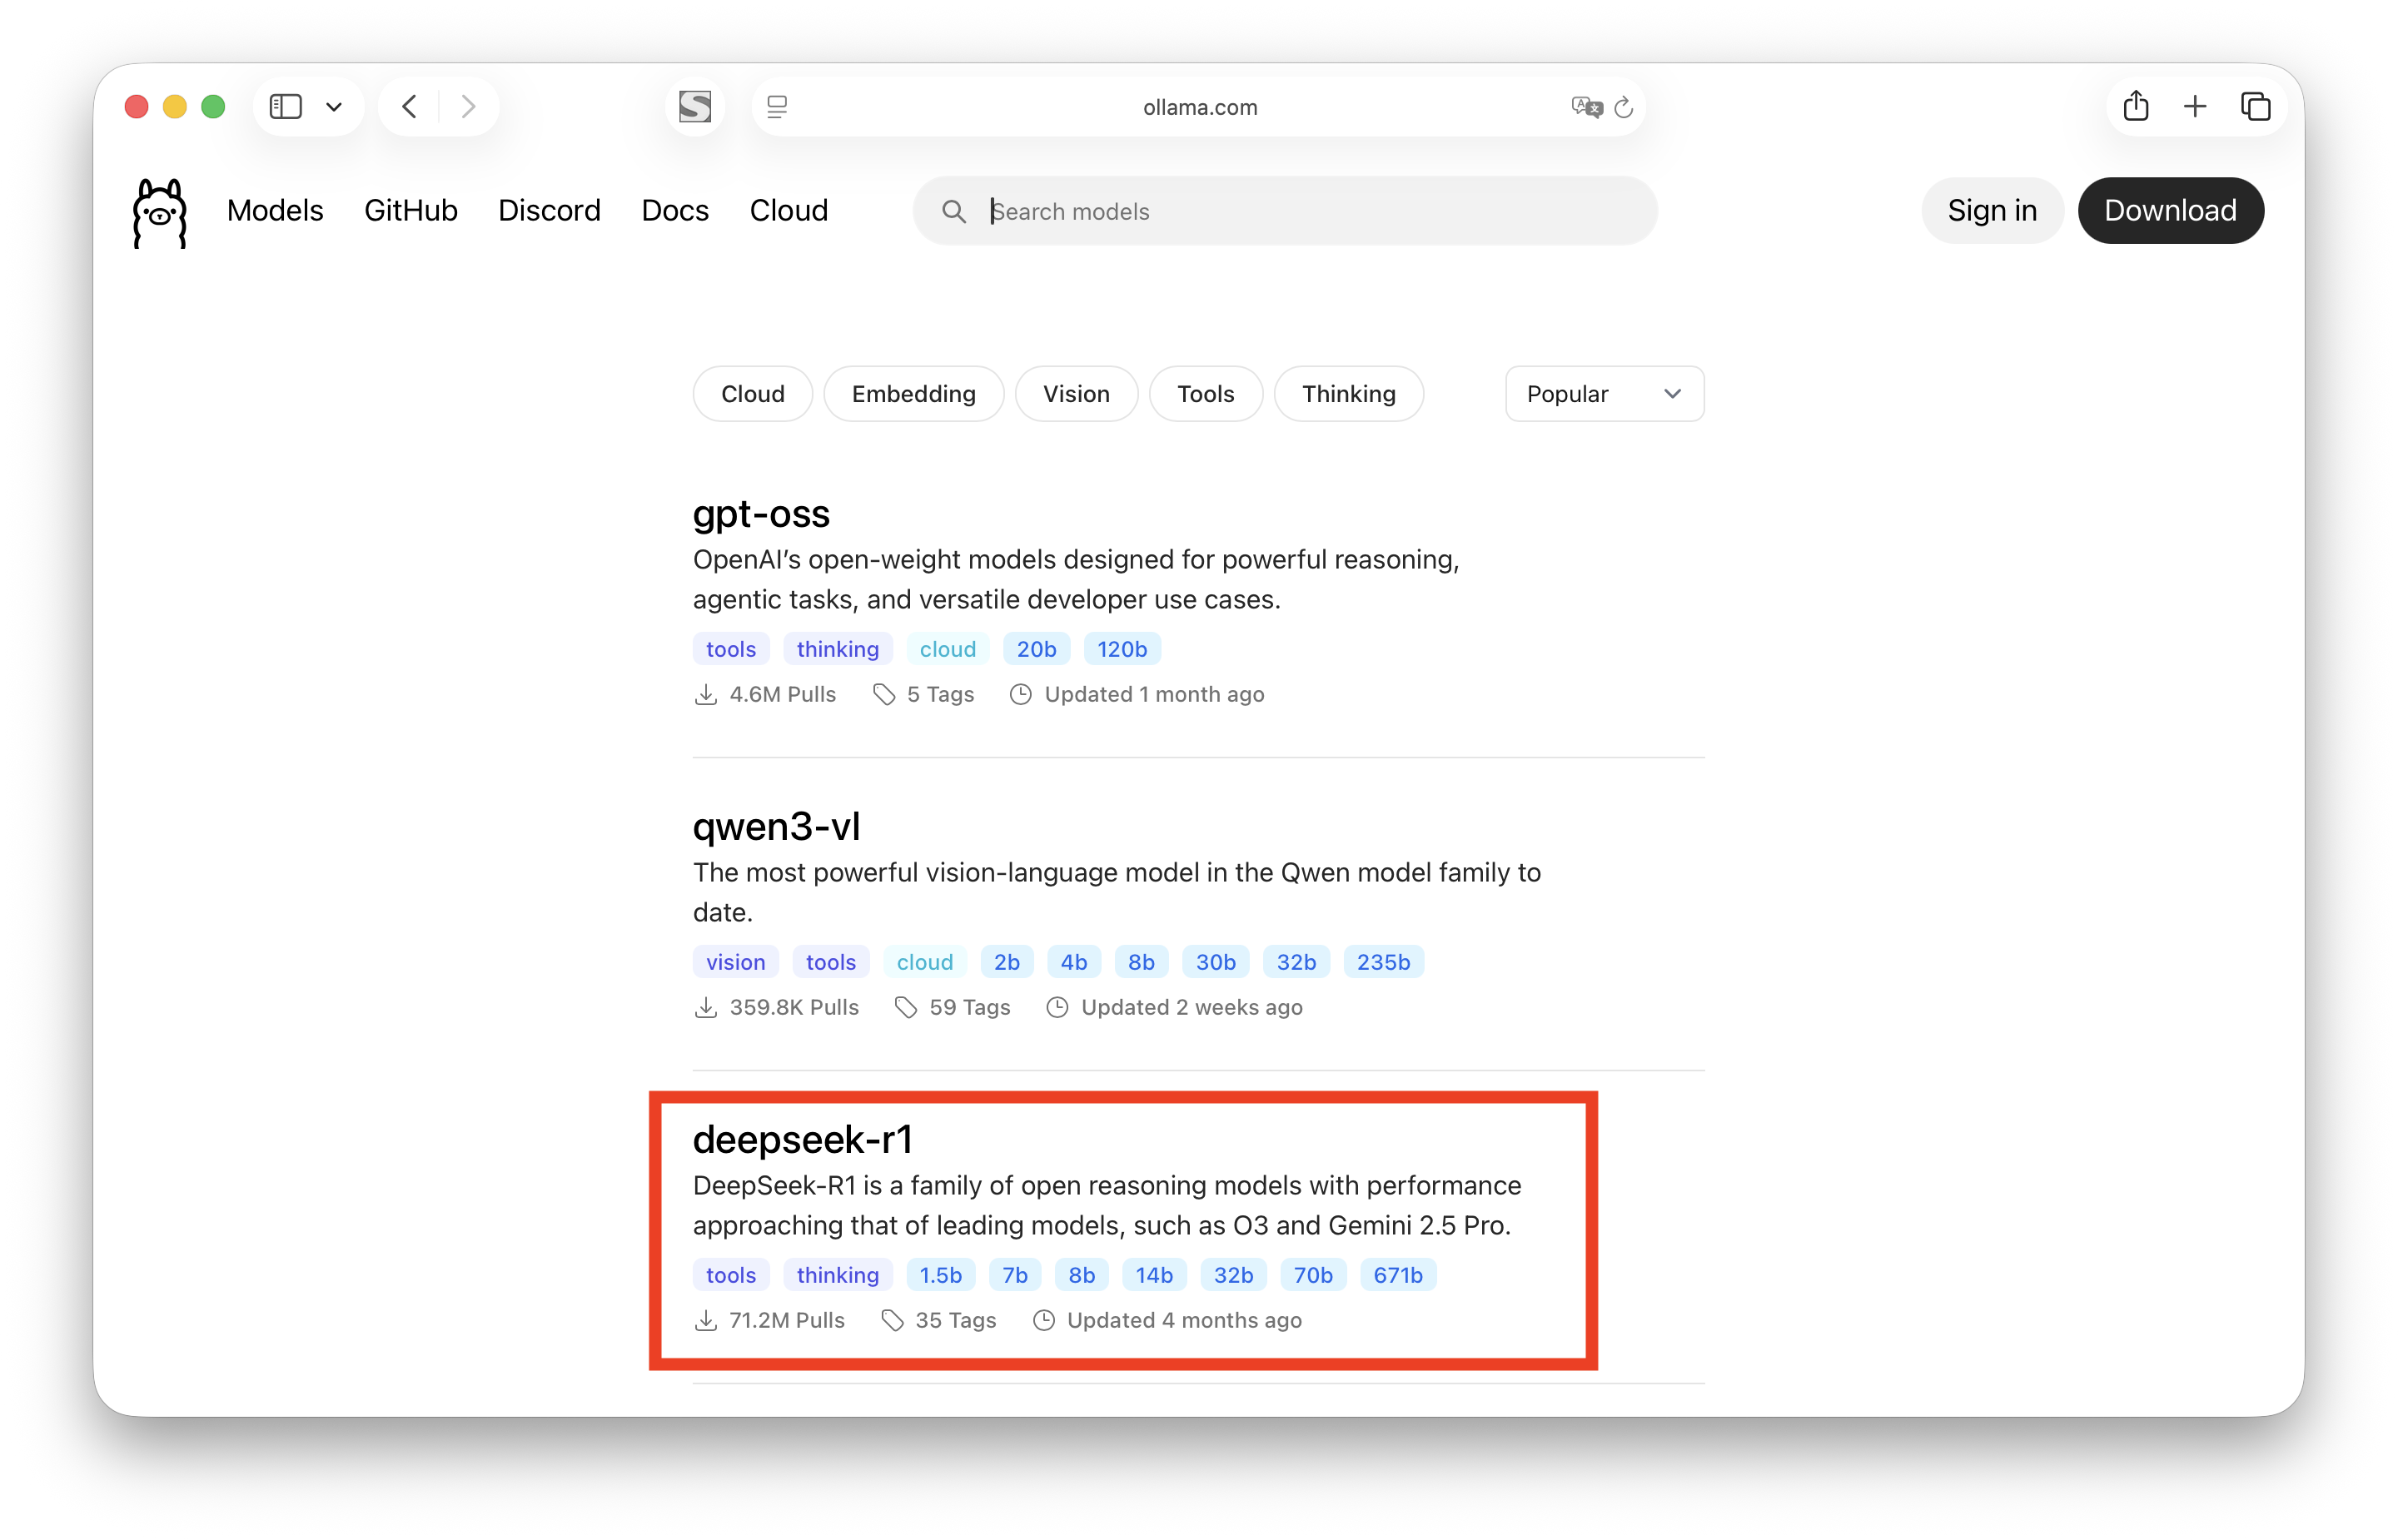Click the reader page icon in address bar
Viewport: 2398px width, 1540px height.
(x=777, y=107)
